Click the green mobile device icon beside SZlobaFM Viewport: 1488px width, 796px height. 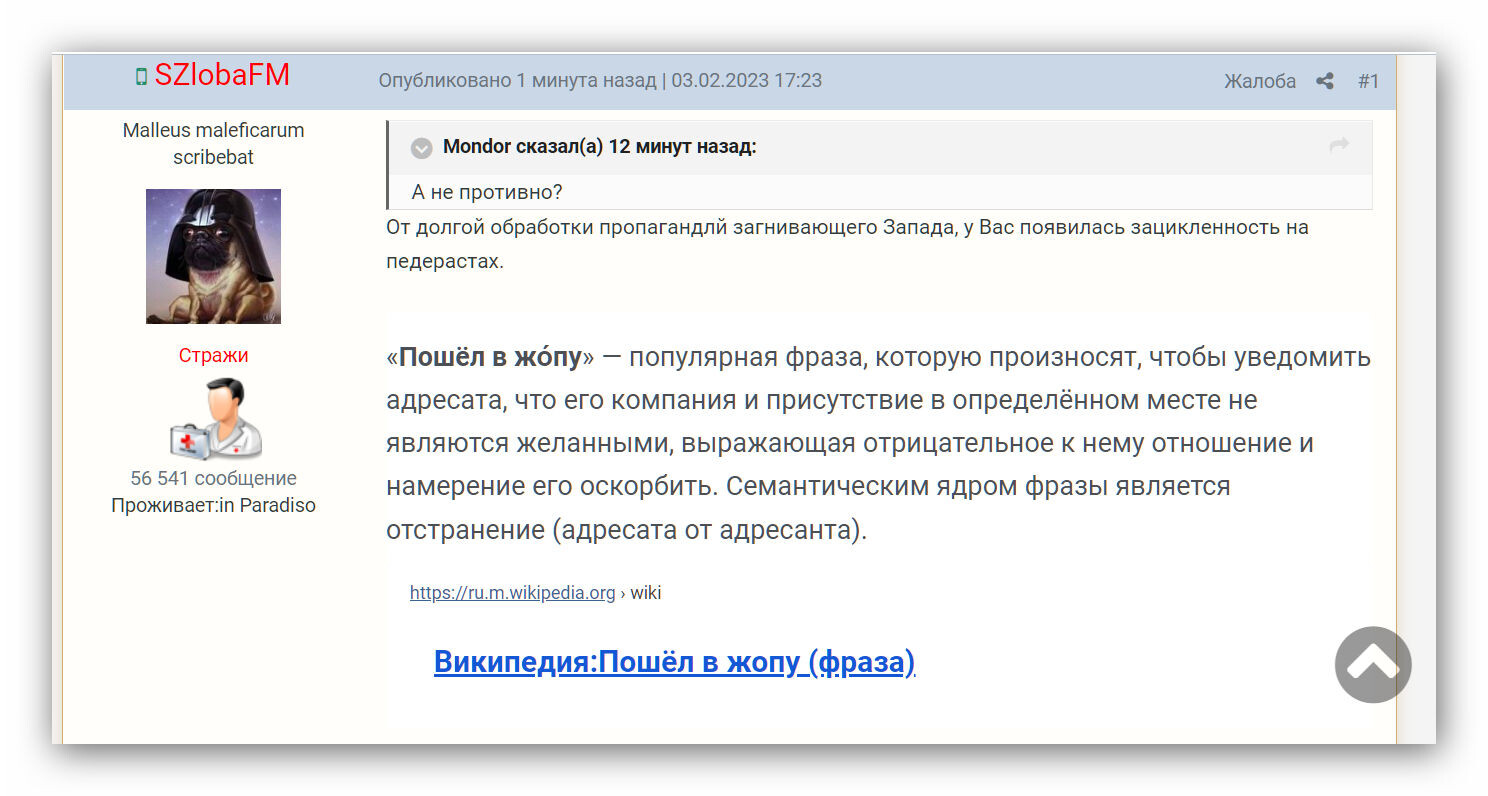click(141, 77)
